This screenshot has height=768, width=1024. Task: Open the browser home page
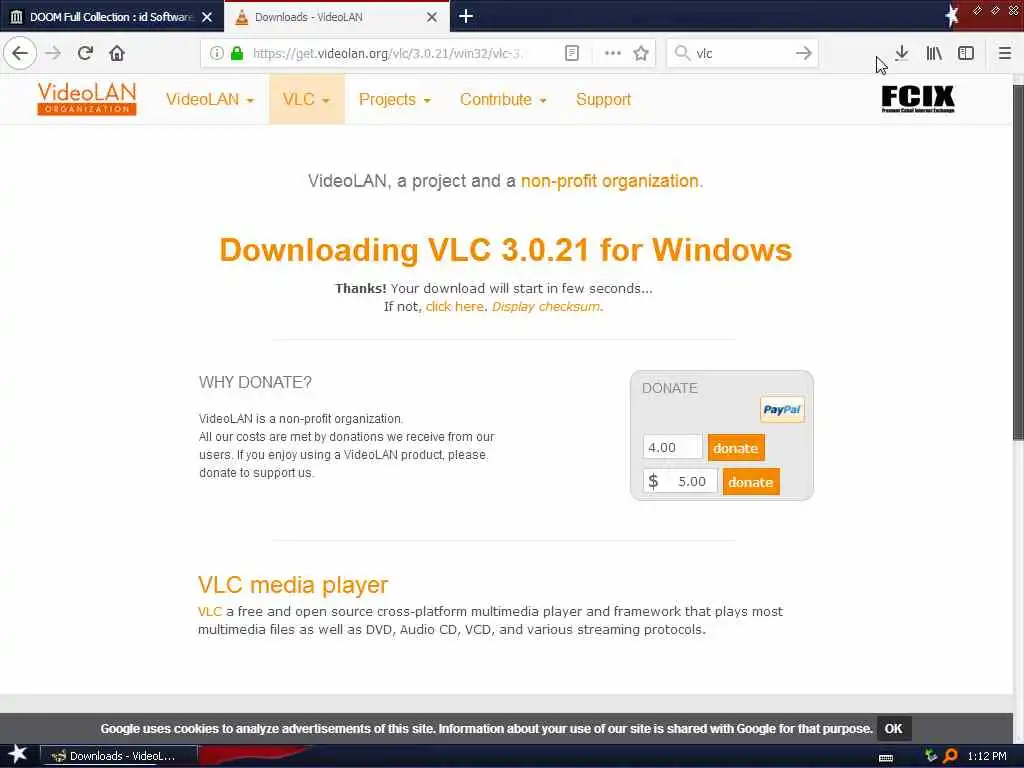(117, 53)
